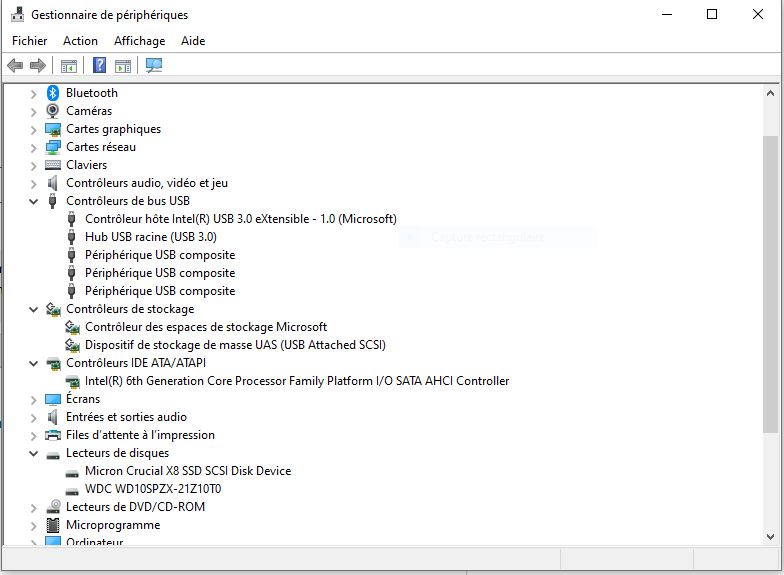Click the Écrans monitor icon

[x=52, y=400]
